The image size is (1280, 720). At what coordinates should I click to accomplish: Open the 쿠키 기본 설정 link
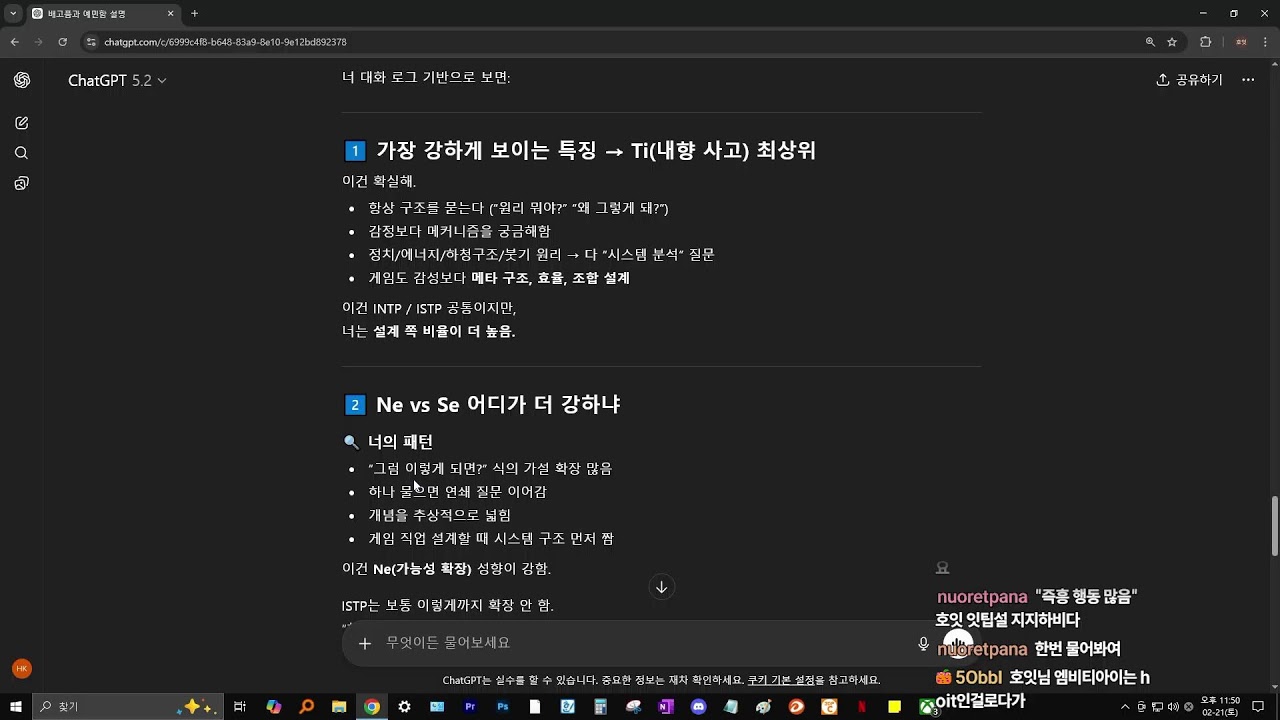pyautogui.click(x=781, y=680)
